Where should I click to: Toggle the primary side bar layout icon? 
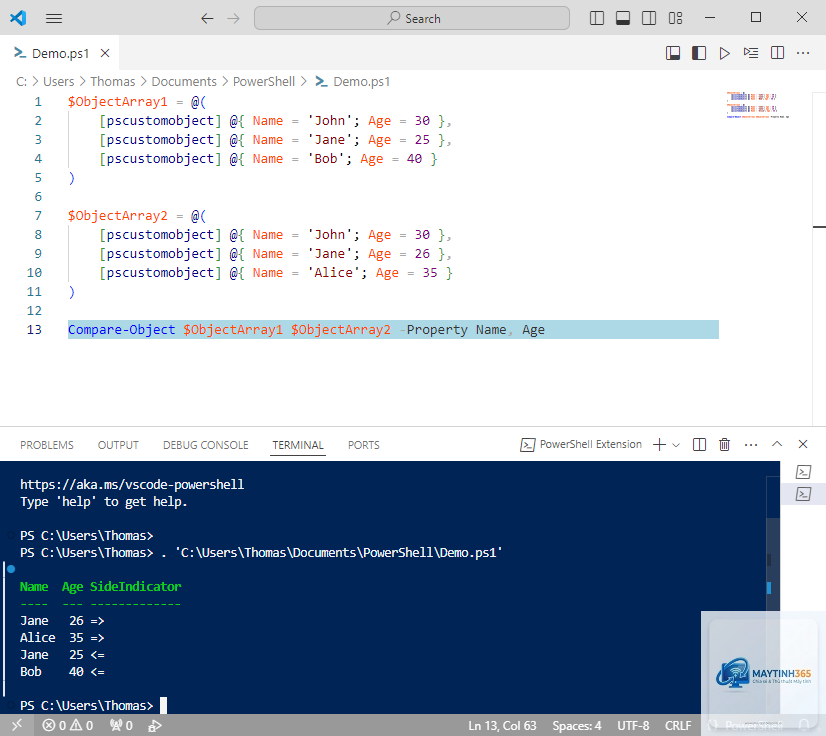pos(596,18)
